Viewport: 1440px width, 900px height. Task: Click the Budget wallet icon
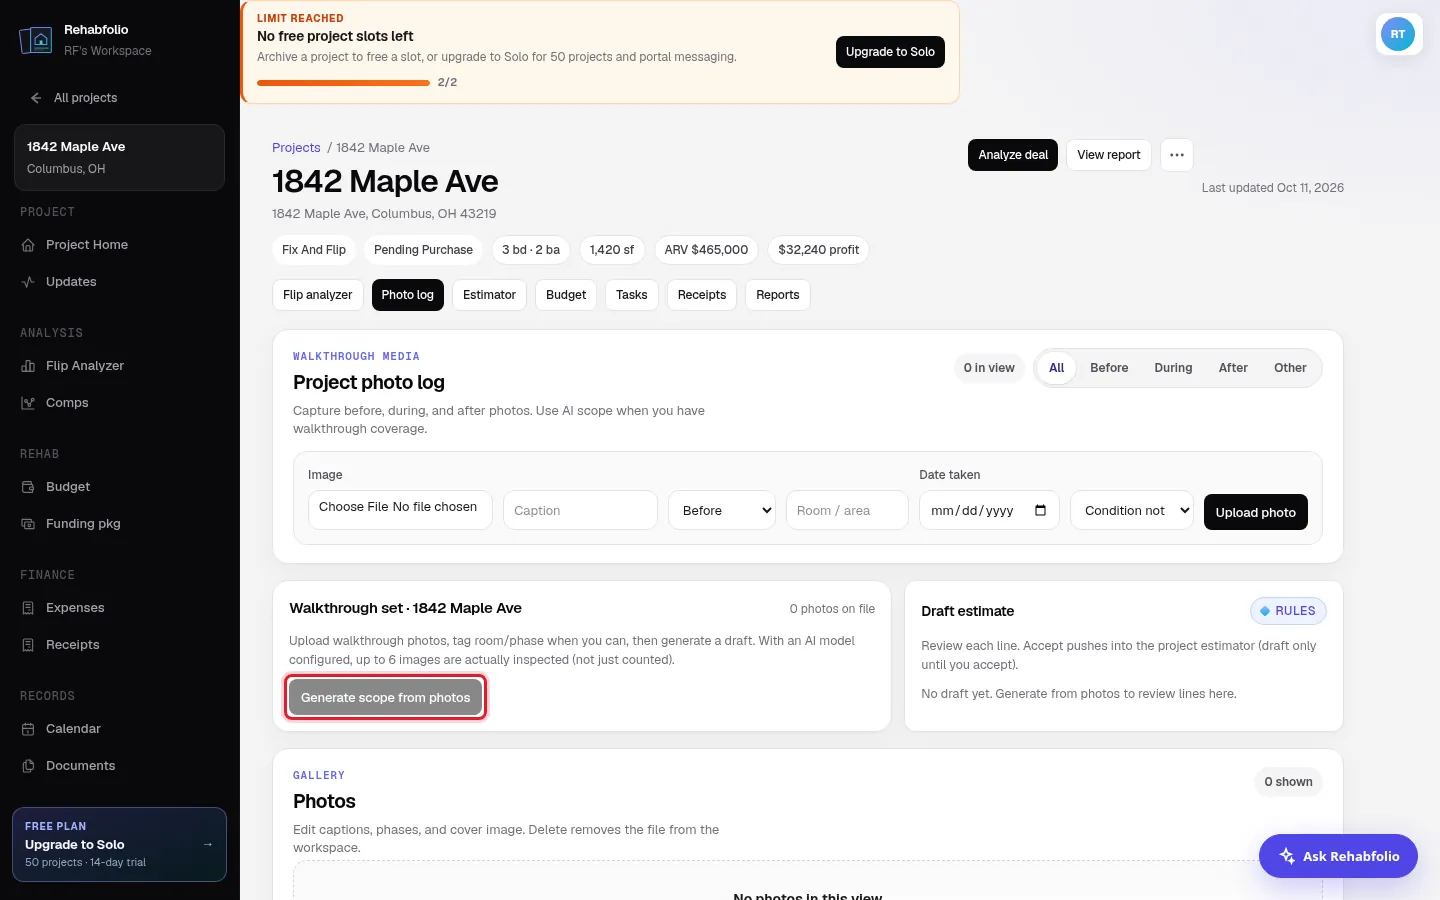click(x=28, y=487)
